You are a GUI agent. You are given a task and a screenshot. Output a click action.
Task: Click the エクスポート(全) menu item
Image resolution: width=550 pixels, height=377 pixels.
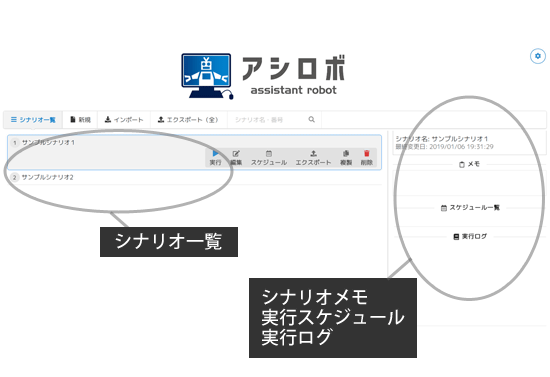(189, 120)
